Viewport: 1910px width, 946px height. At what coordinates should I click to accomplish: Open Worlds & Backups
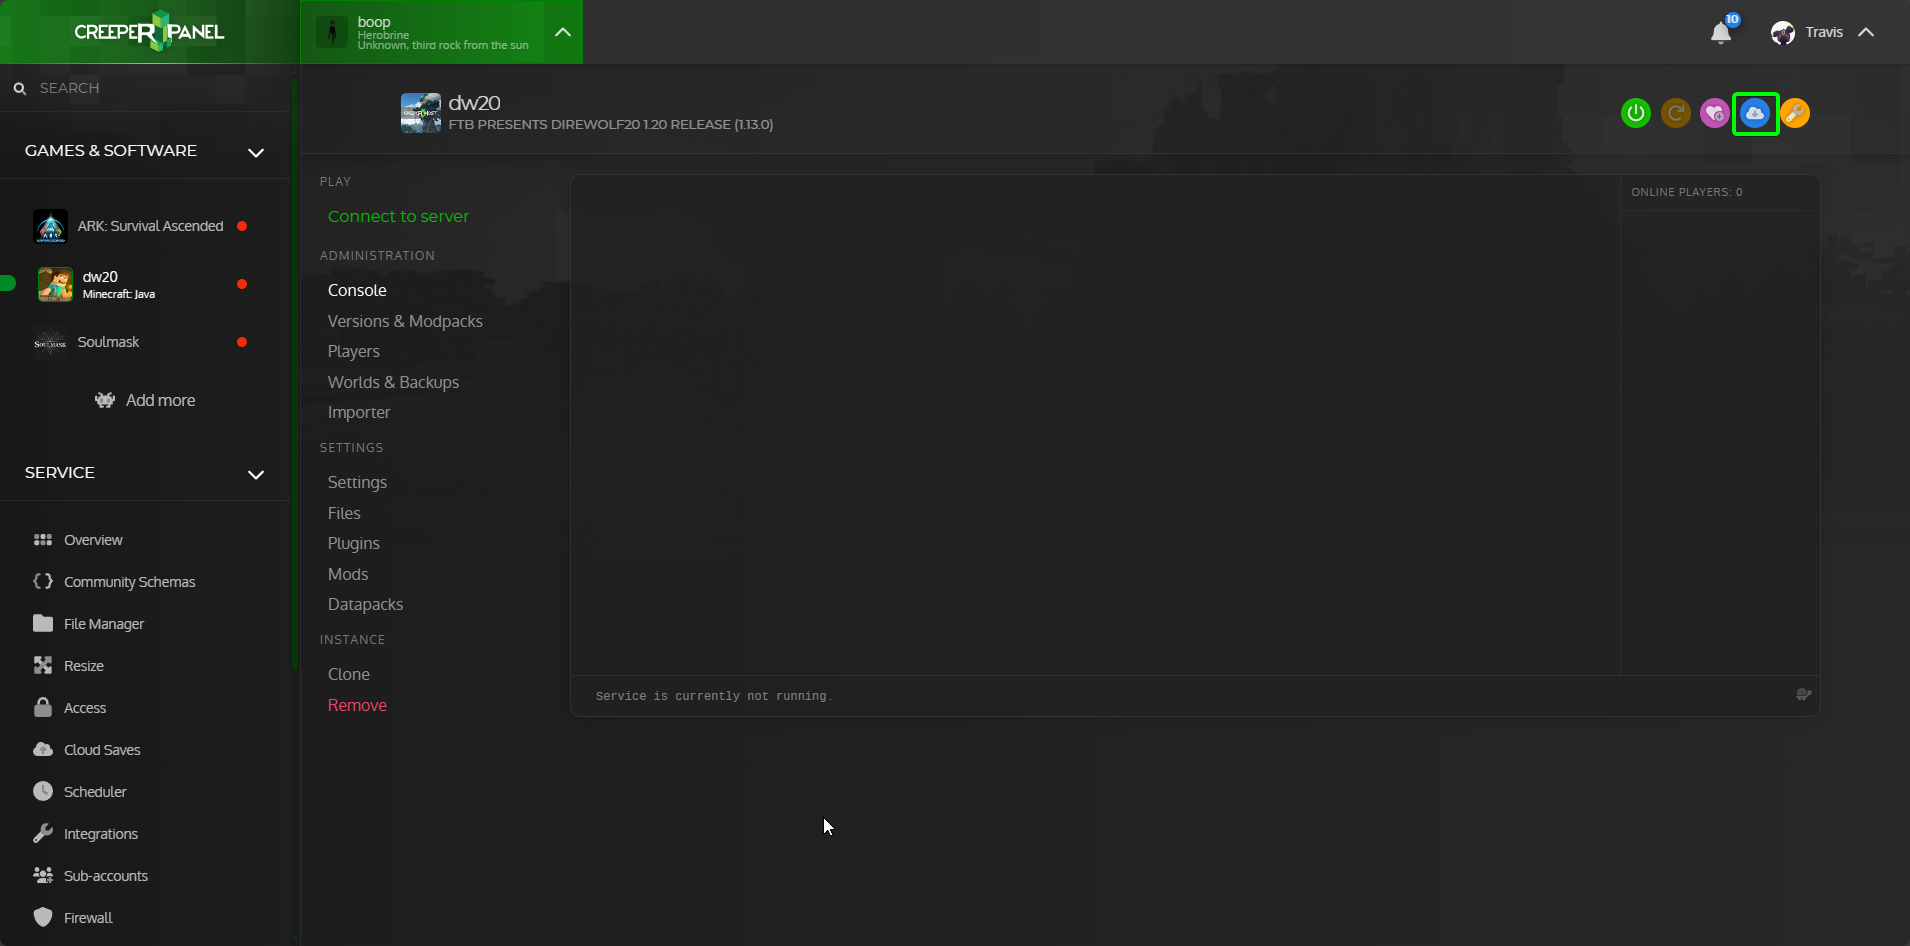click(393, 382)
